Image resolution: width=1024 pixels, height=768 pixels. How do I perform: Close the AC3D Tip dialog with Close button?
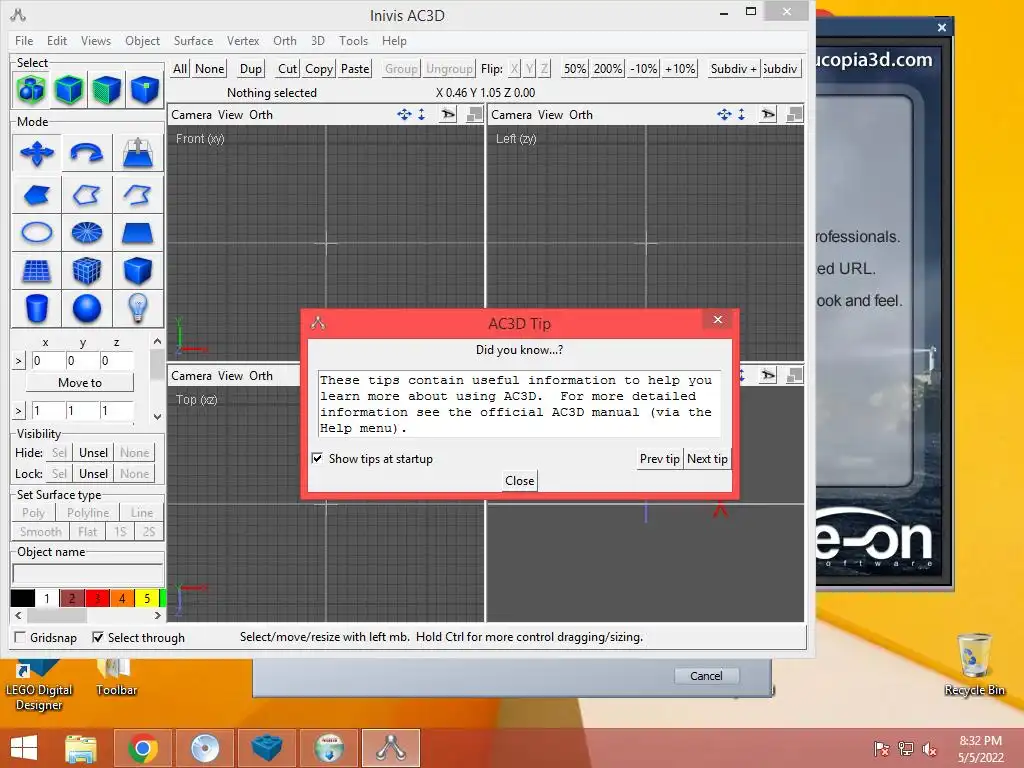click(x=520, y=481)
